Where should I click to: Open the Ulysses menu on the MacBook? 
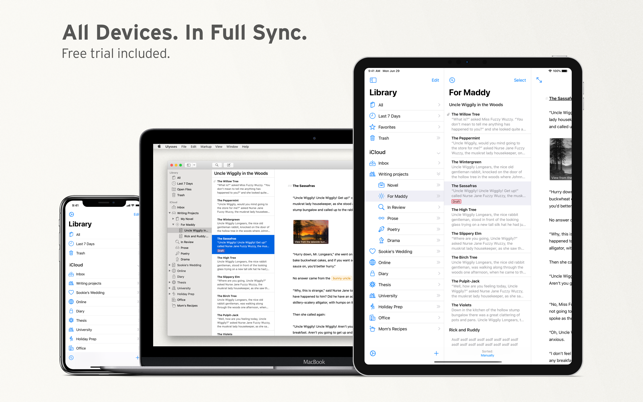pyautogui.click(x=171, y=146)
